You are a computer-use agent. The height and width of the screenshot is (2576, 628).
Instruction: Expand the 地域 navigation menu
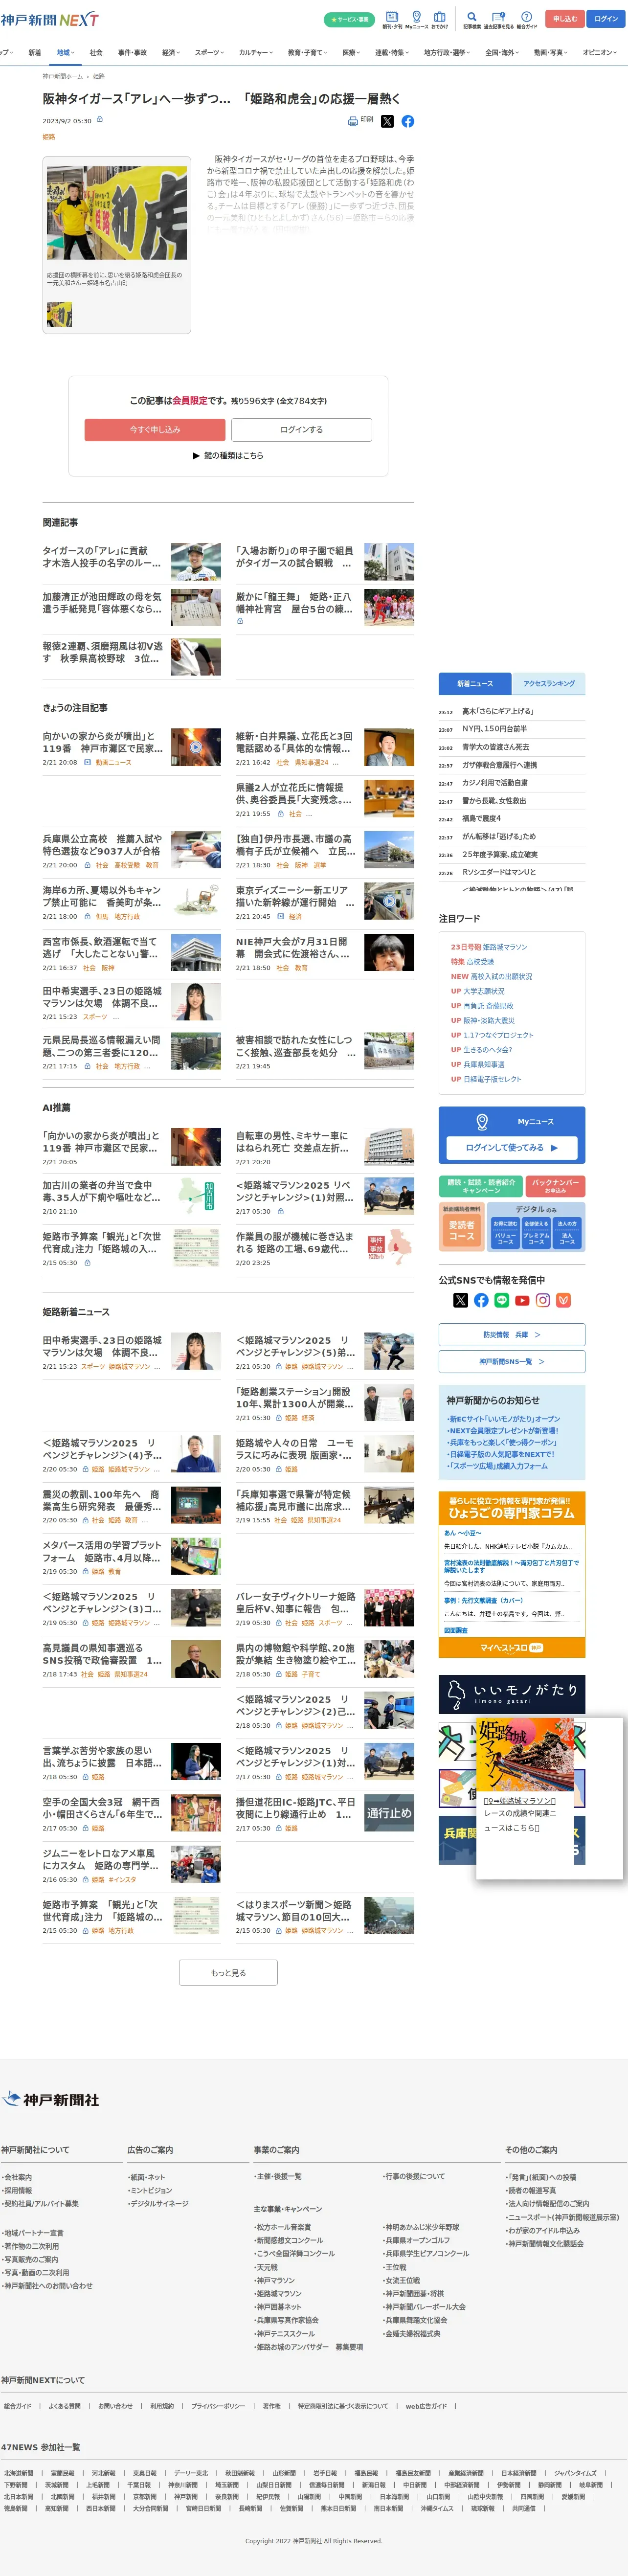pos(65,52)
